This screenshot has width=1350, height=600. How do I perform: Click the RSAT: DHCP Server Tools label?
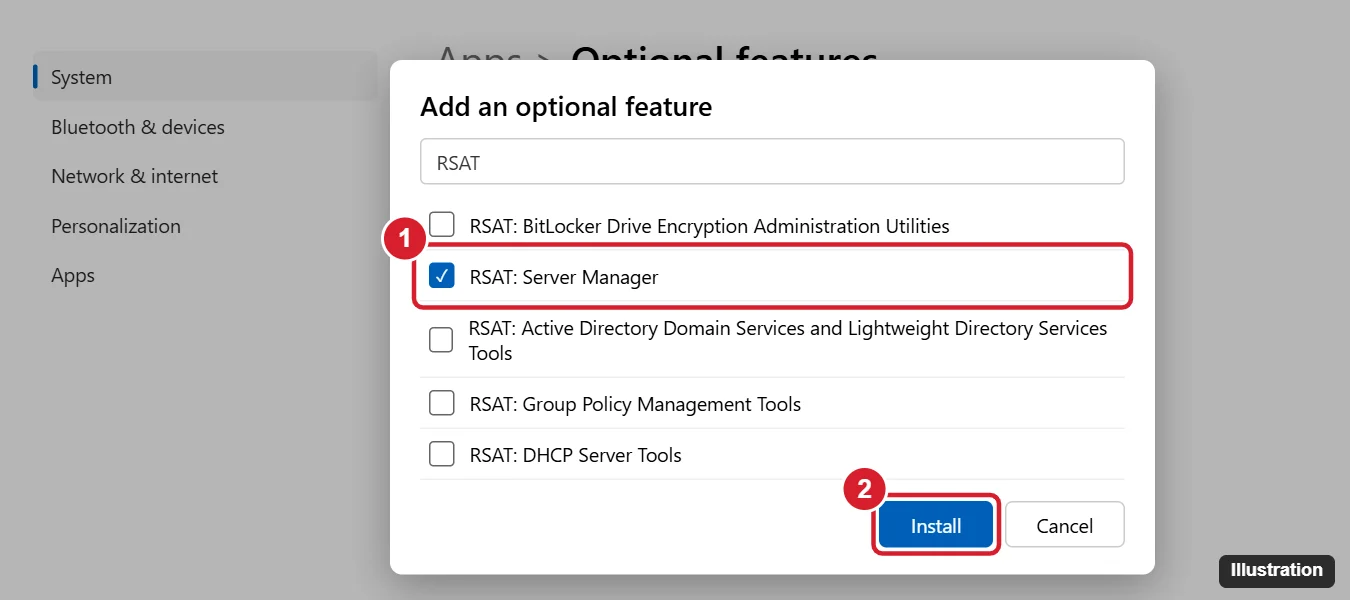tap(575, 455)
